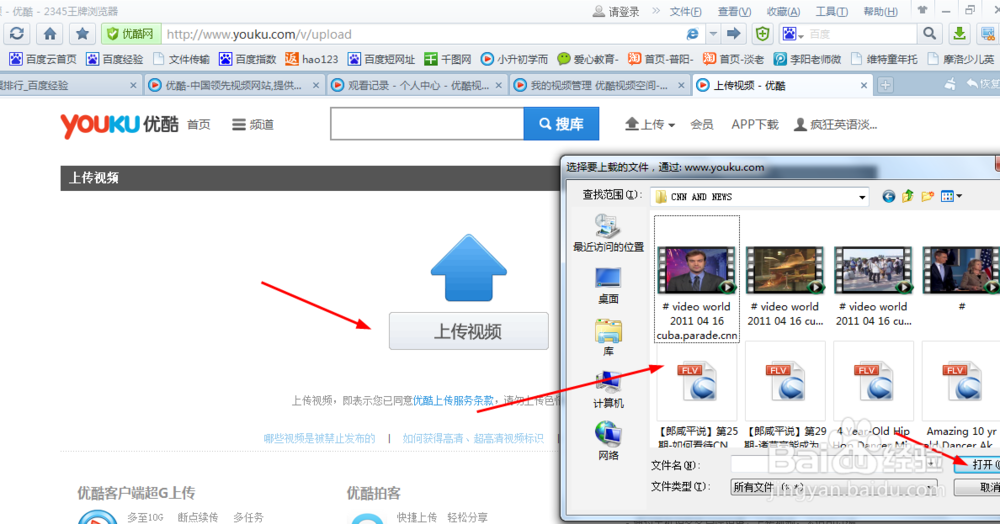Bookmark this page with the star icon
This screenshot has width=1000, height=524.
click(x=82, y=34)
